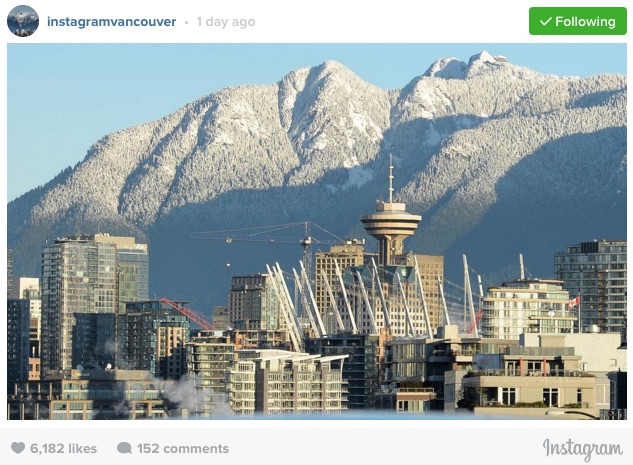Click the Instagram wordmark logo
633x465 pixels.
[583, 449]
